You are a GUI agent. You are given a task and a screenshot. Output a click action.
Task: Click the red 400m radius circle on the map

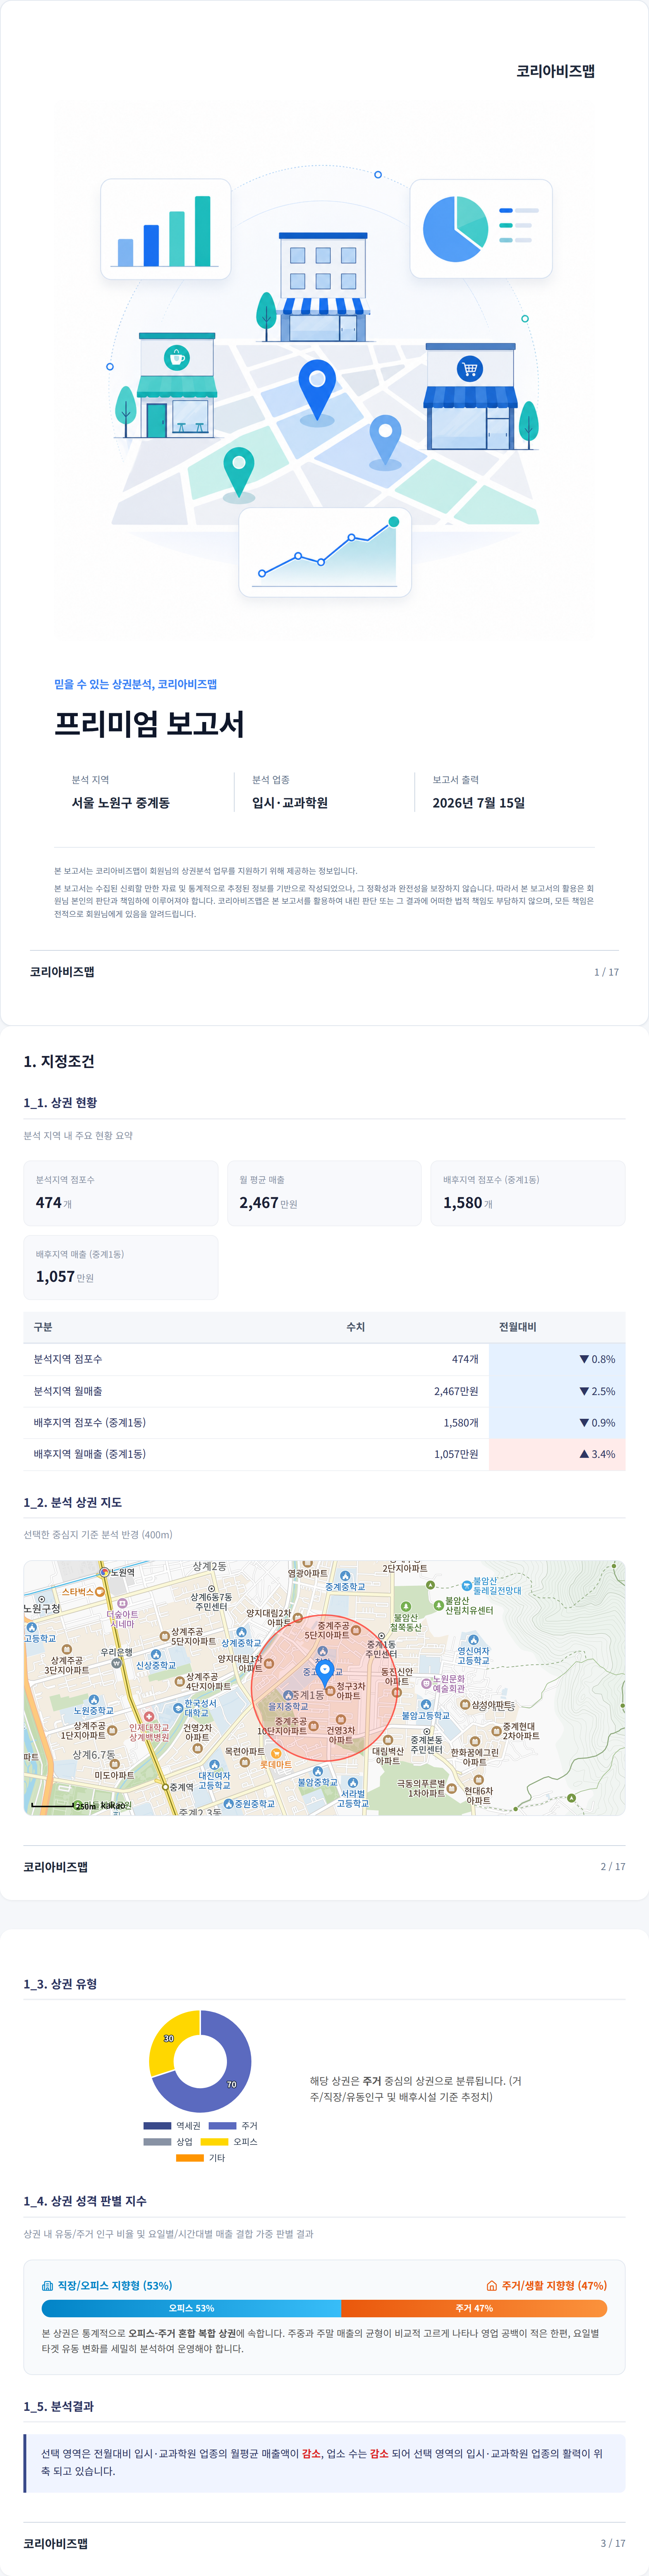pos(325,1689)
